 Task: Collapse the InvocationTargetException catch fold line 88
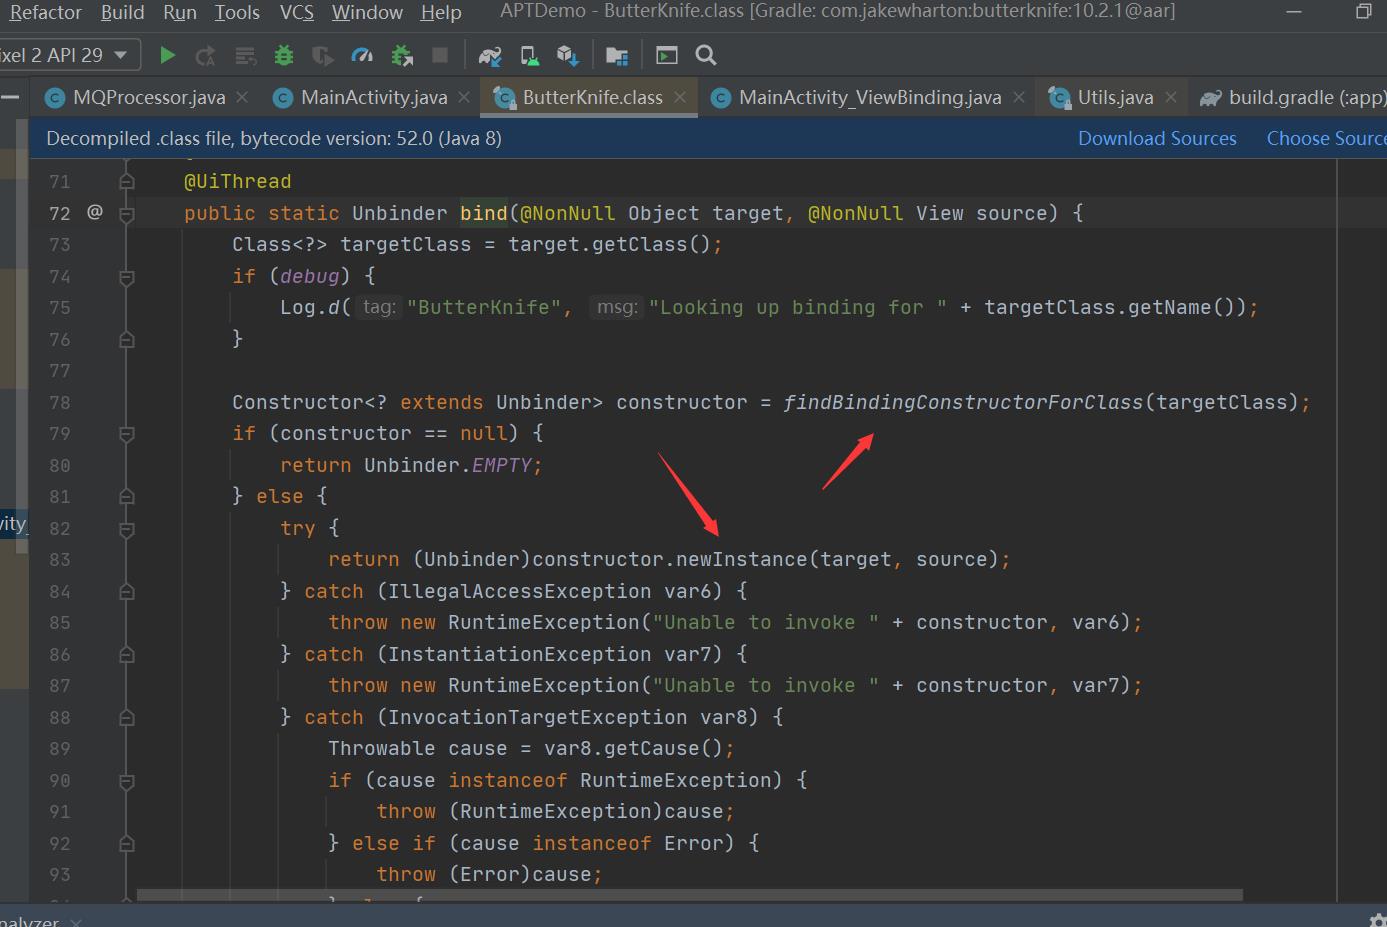127,718
